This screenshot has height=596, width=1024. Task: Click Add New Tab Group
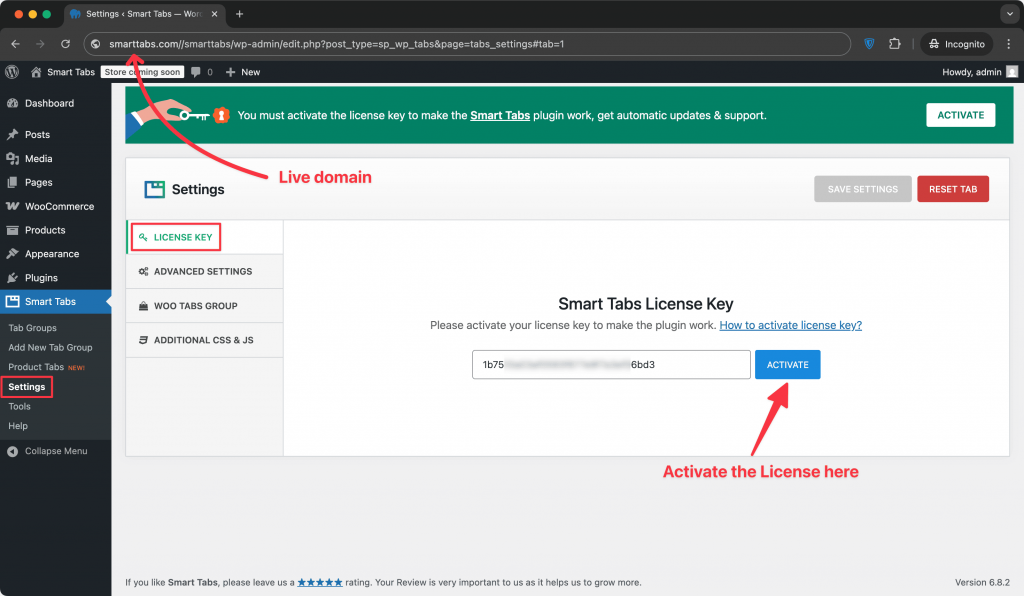click(50, 347)
